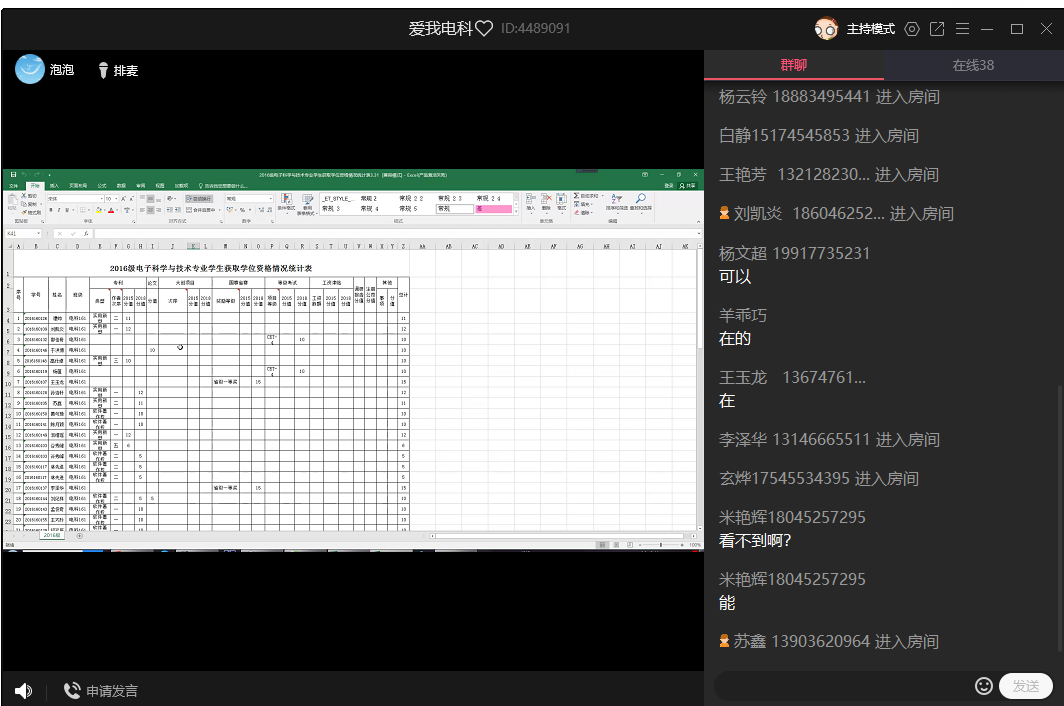Mute the room with the speaker icon
Viewport: 1064px width, 706px height.
coord(23,691)
